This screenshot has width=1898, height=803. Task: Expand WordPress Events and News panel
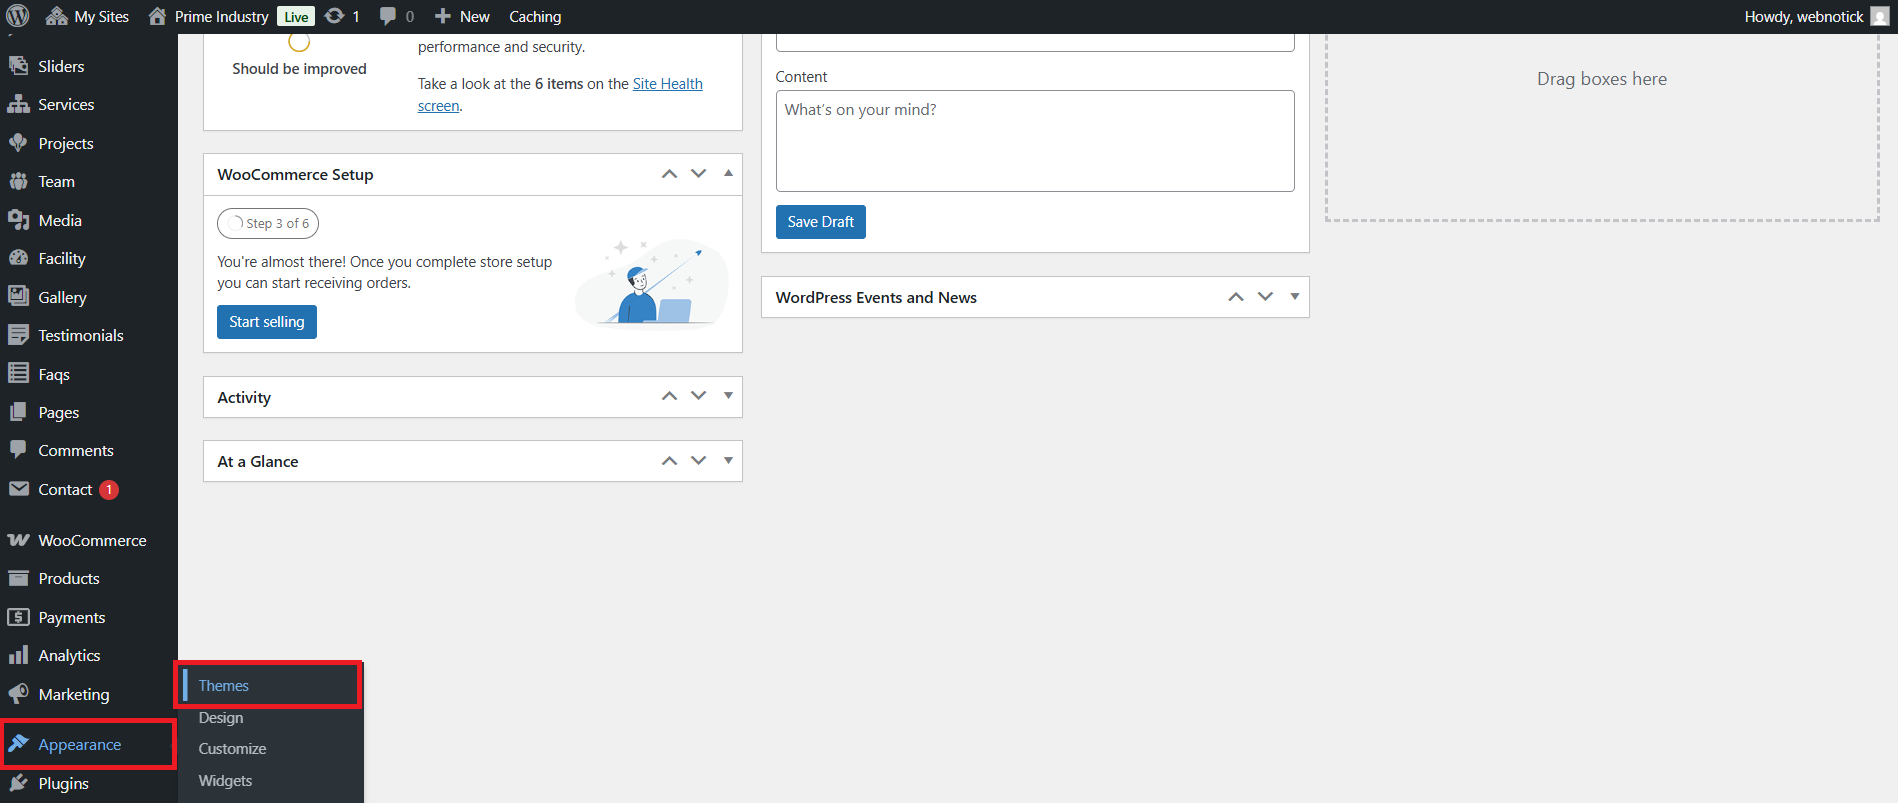click(1295, 297)
